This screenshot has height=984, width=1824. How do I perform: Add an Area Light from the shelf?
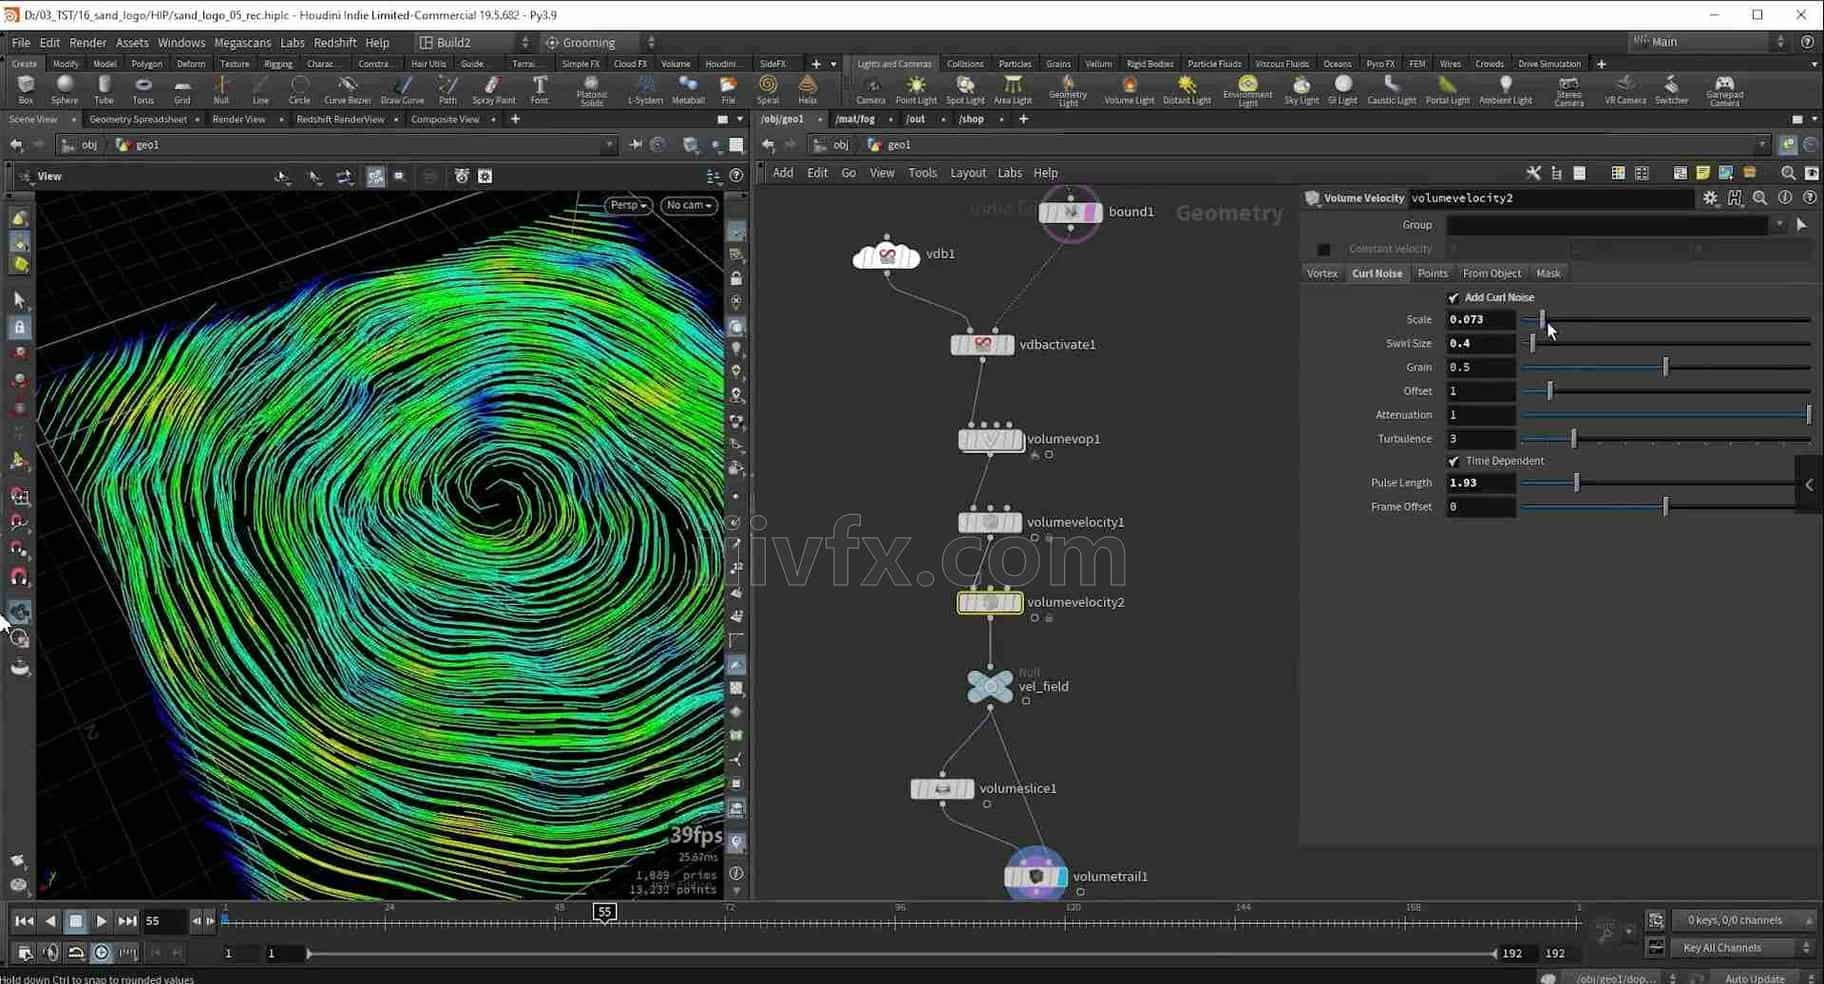1013,89
